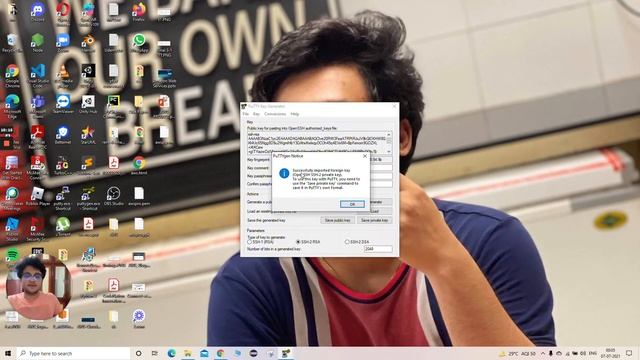Open the File menu in PuTTY Key Generator
Screen dimensions: 640x360
coord(246,114)
